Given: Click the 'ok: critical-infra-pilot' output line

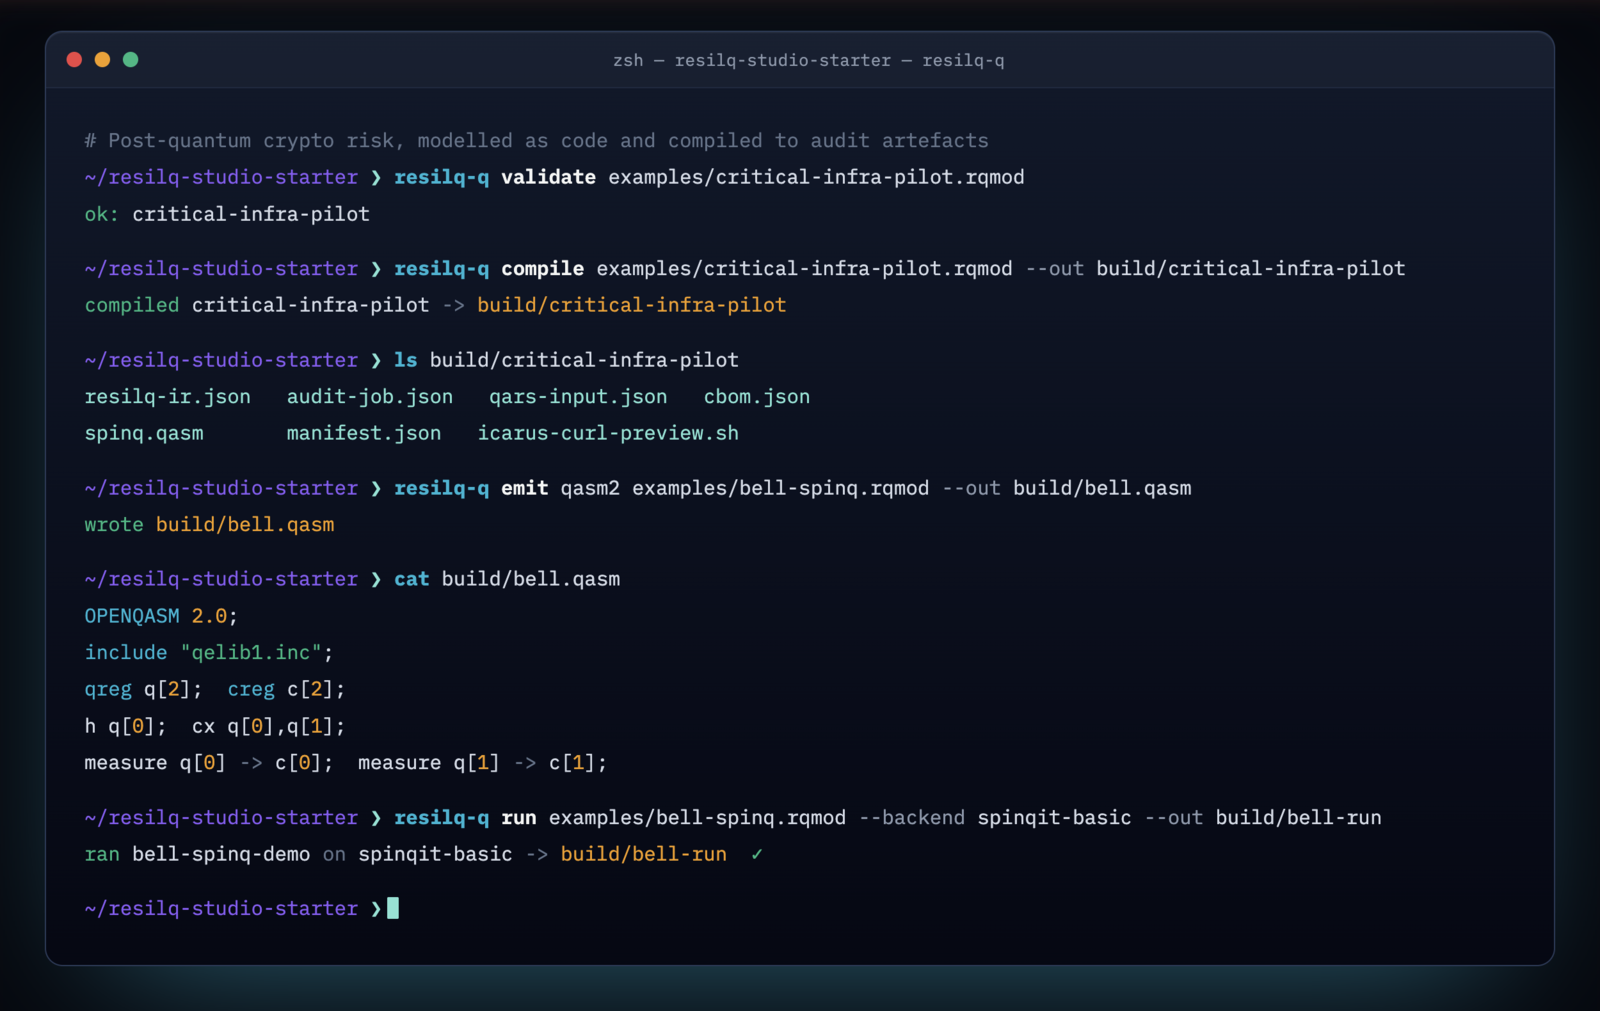Looking at the screenshot, I should coord(227,214).
